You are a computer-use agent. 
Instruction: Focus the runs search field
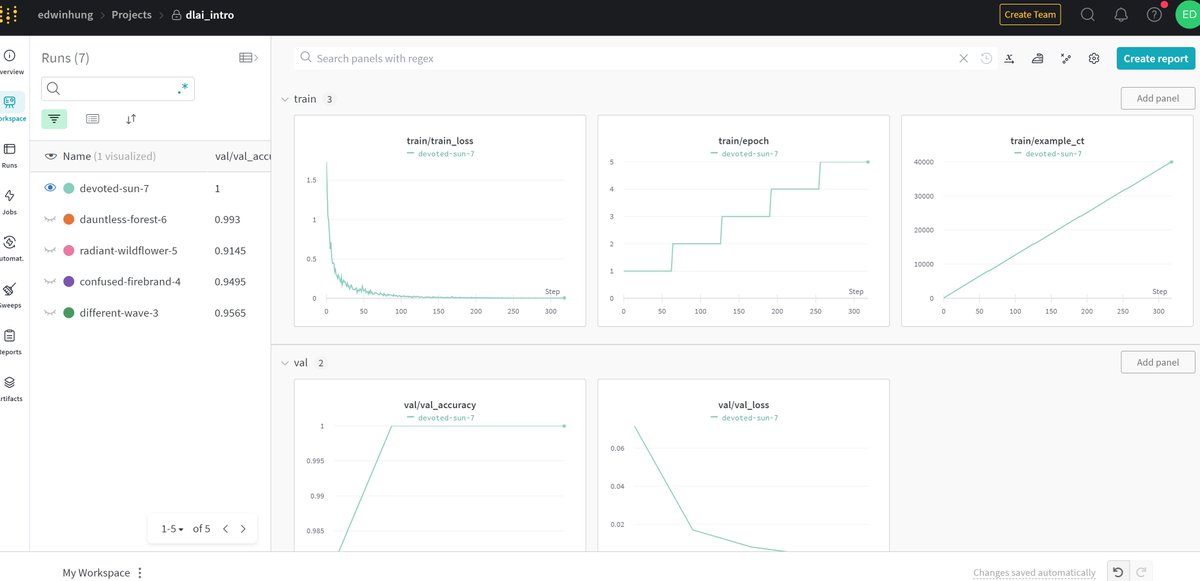118,89
